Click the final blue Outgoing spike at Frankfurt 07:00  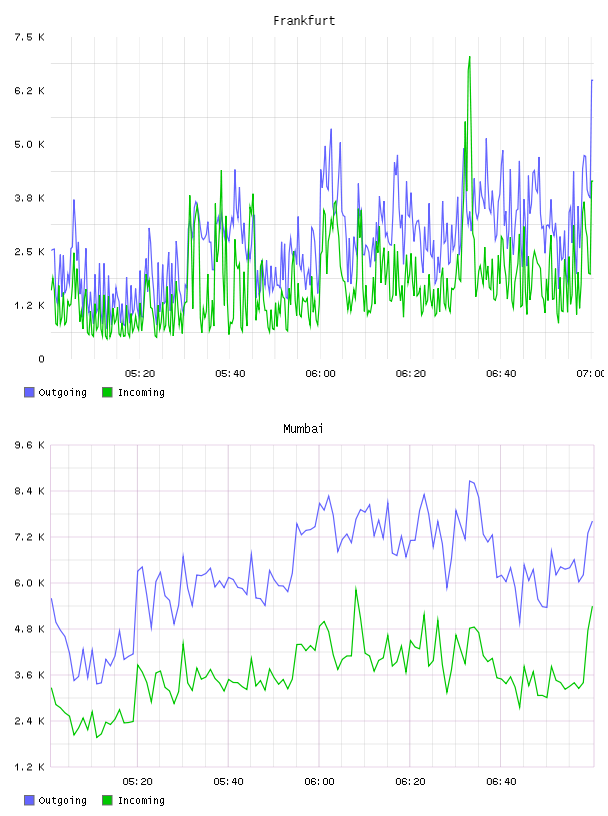coord(592,82)
